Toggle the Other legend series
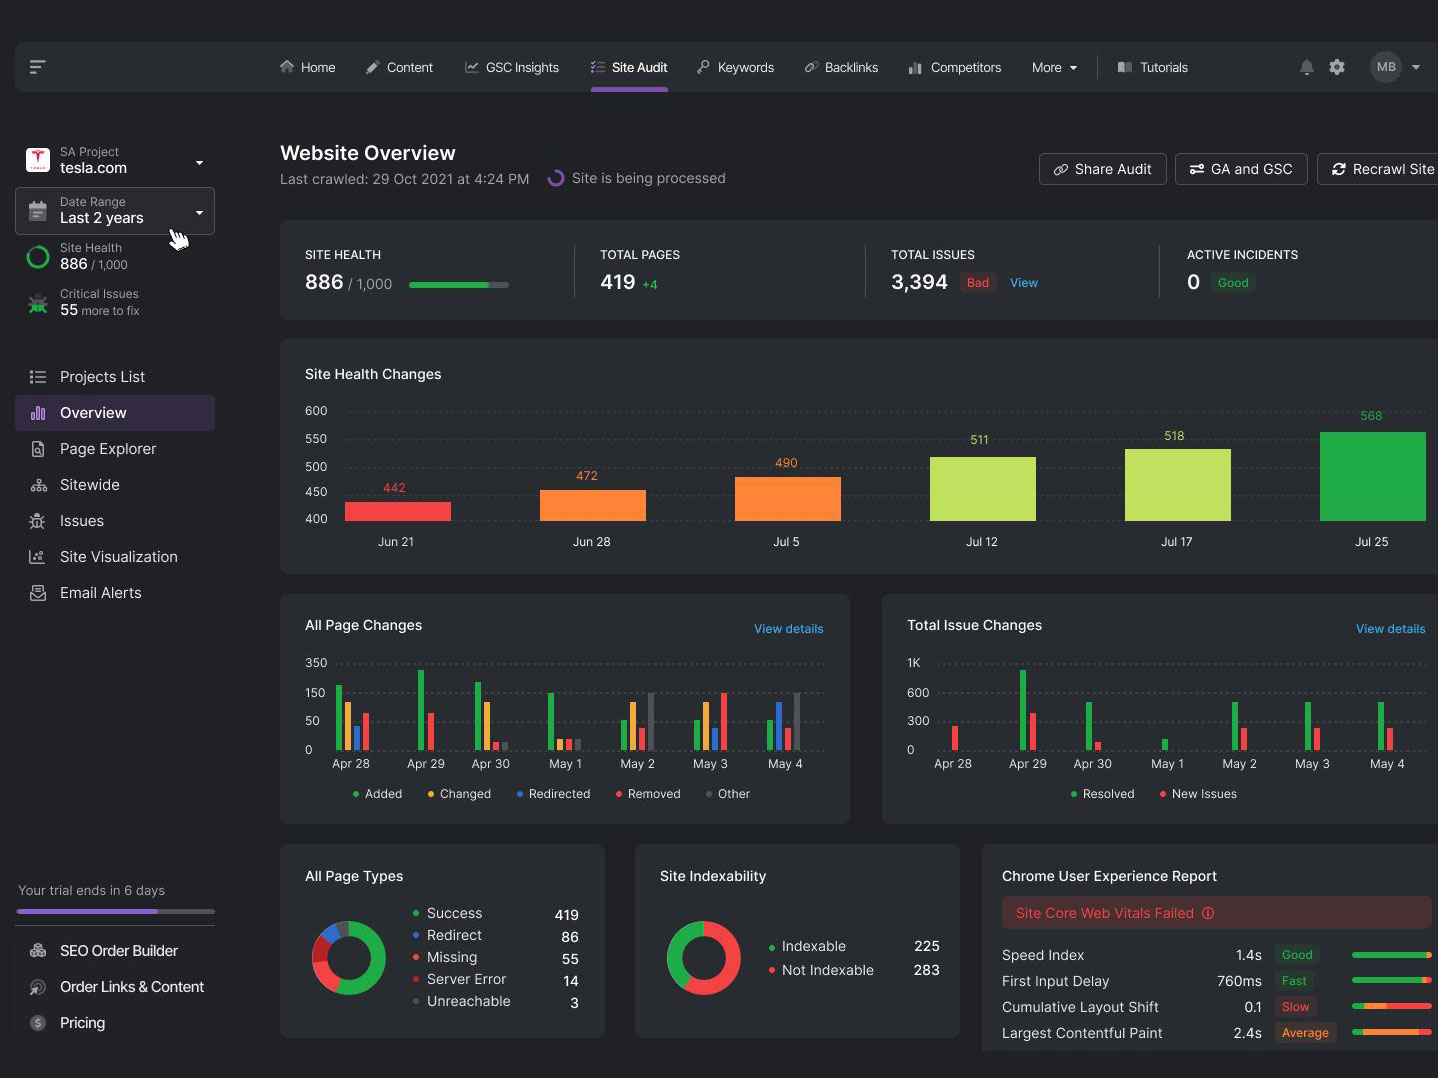This screenshot has width=1438, height=1078. tap(727, 794)
